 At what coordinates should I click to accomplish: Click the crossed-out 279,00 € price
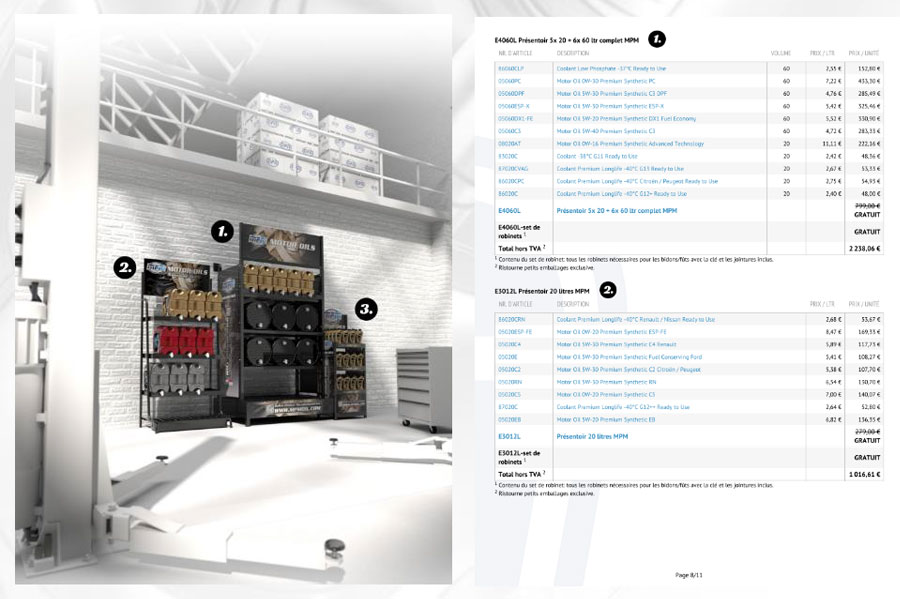click(867, 431)
